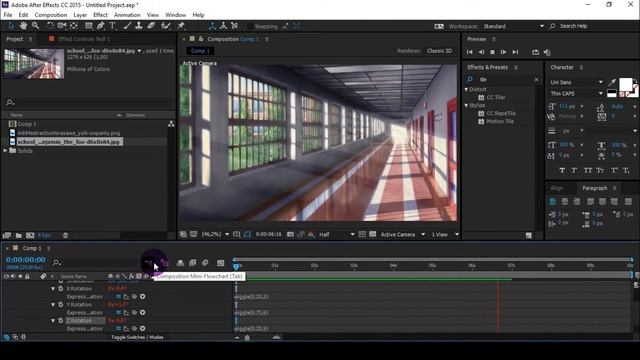The width and height of the screenshot is (640, 360).
Task: Toggle Z Rotation expression enable switch
Action: click(118, 328)
